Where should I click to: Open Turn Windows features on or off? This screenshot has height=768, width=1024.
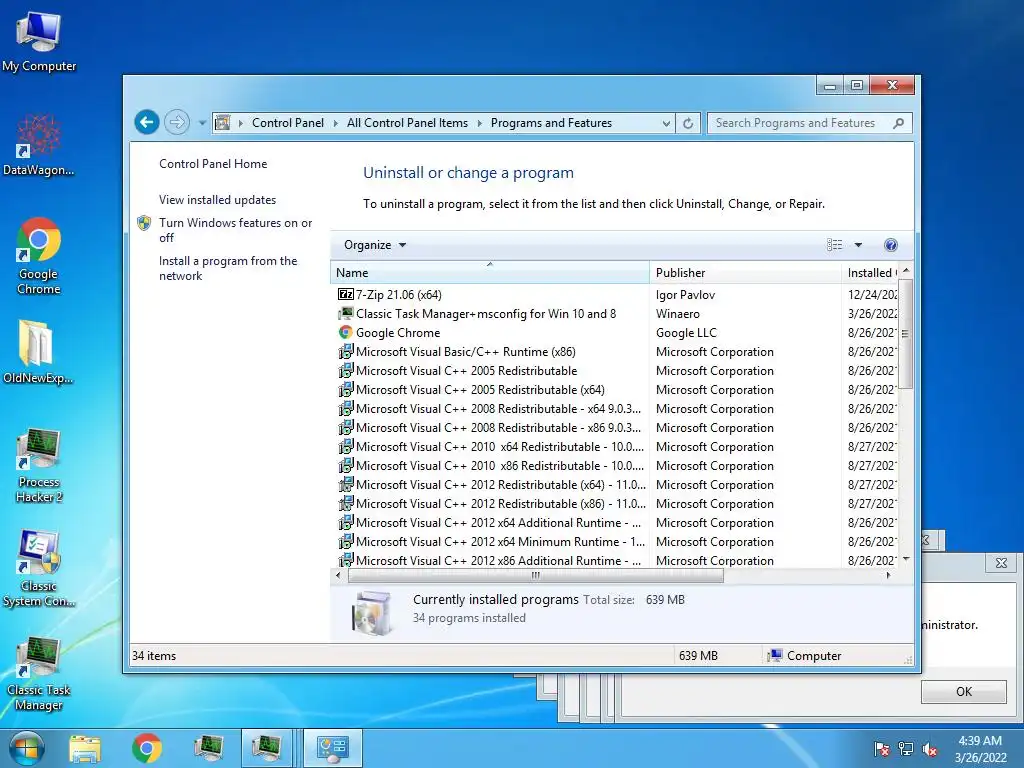tap(235, 230)
